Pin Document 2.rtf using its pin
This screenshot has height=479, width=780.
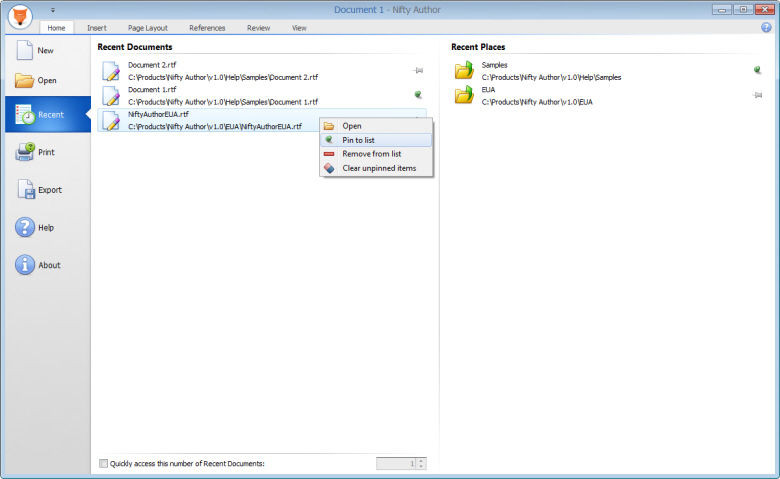tap(418, 71)
